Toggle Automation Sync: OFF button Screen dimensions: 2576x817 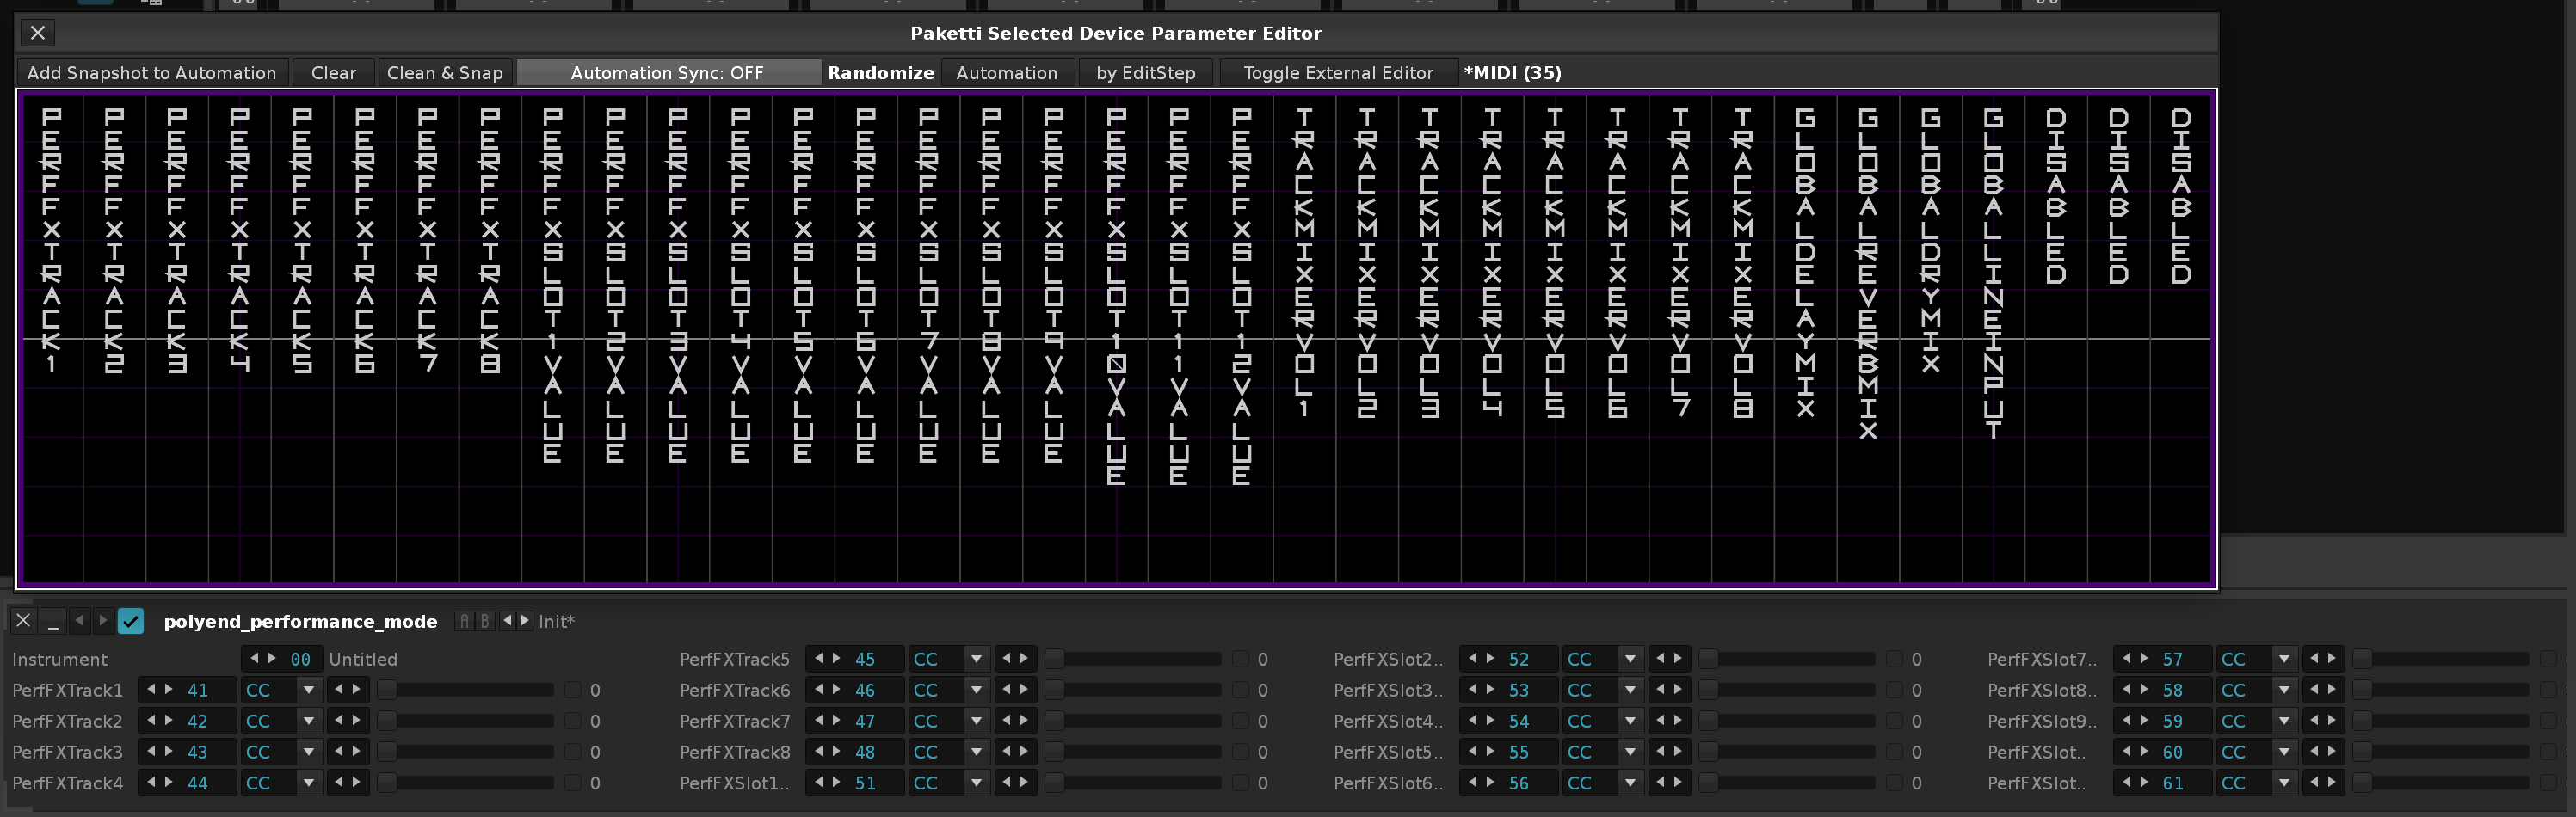point(667,73)
